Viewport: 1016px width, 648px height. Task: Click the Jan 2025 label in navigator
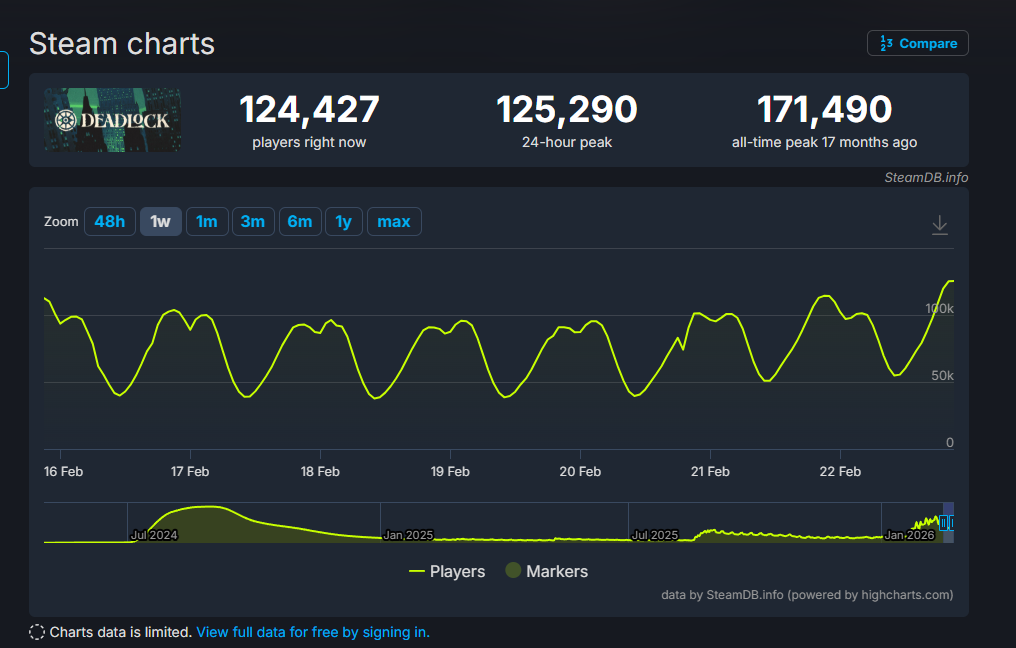(x=408, y=535)
